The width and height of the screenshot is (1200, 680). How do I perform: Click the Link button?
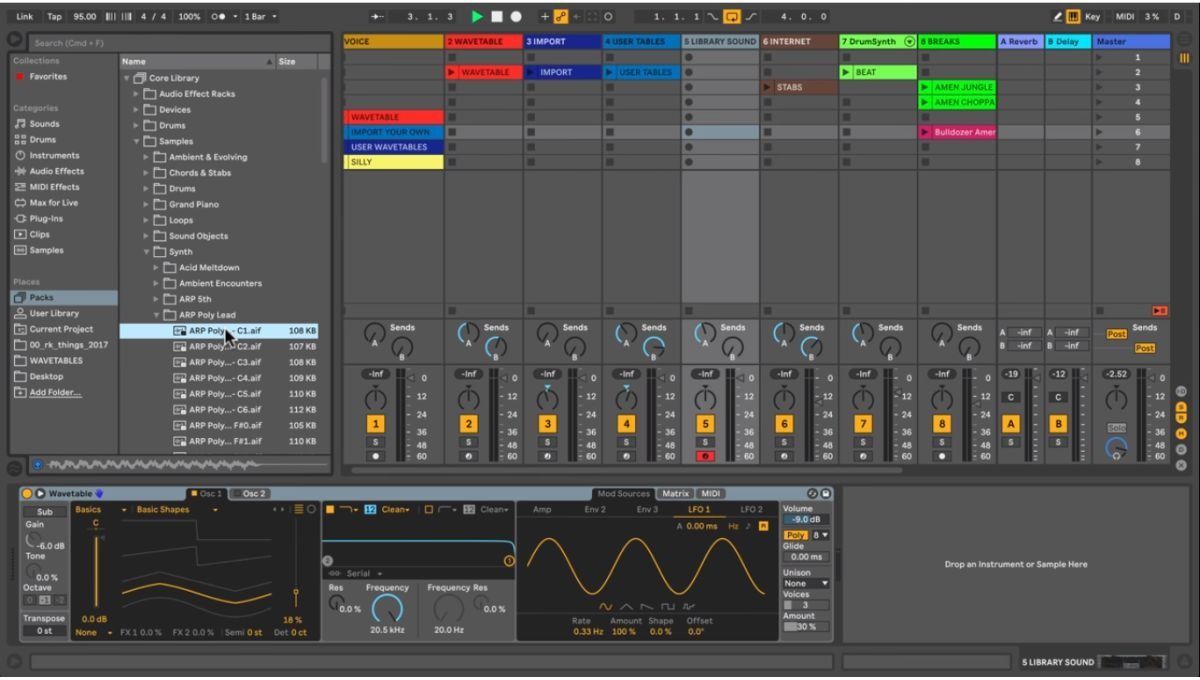(x=25, y=17)
